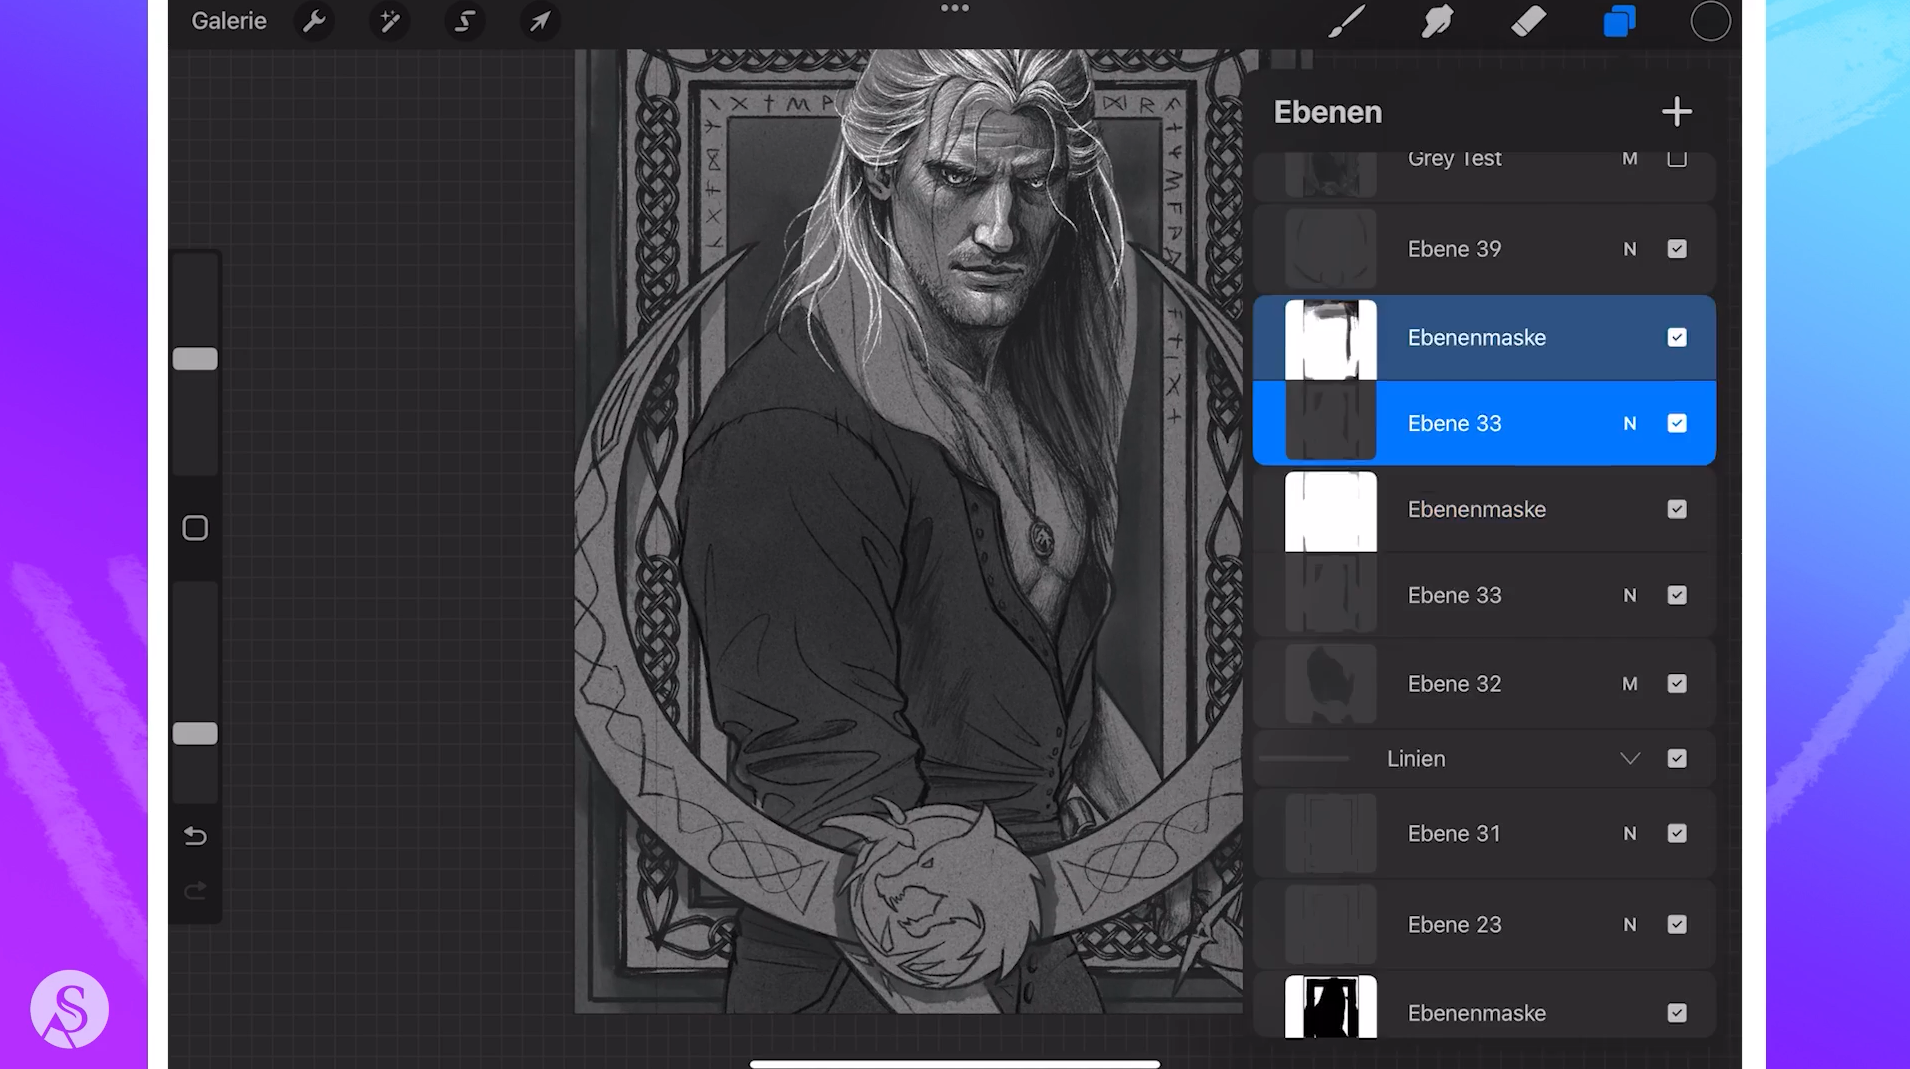Image resolution: width=1910 pixels, height=1069 pixels.
Task: Open blend mode of Ebene 31
Action: tap(1630, 834)
